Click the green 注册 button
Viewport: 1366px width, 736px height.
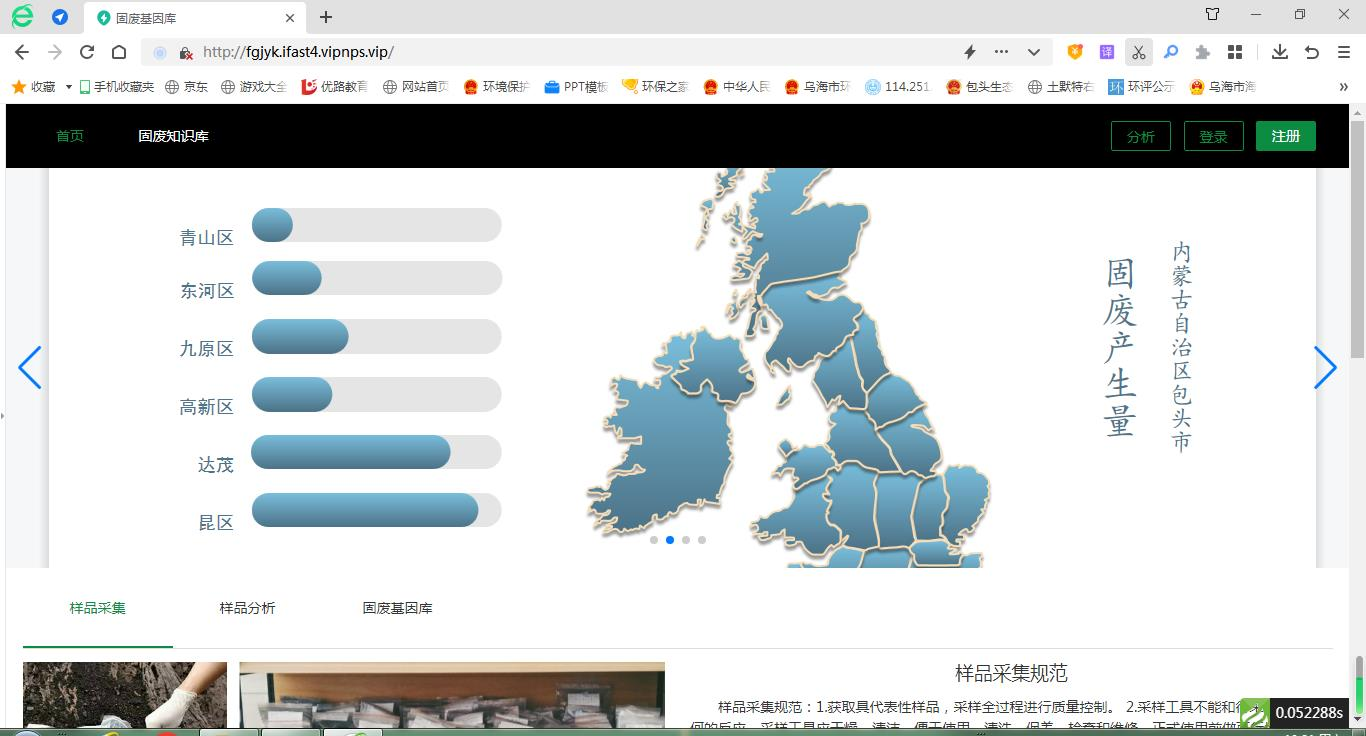coord(1285,136)
